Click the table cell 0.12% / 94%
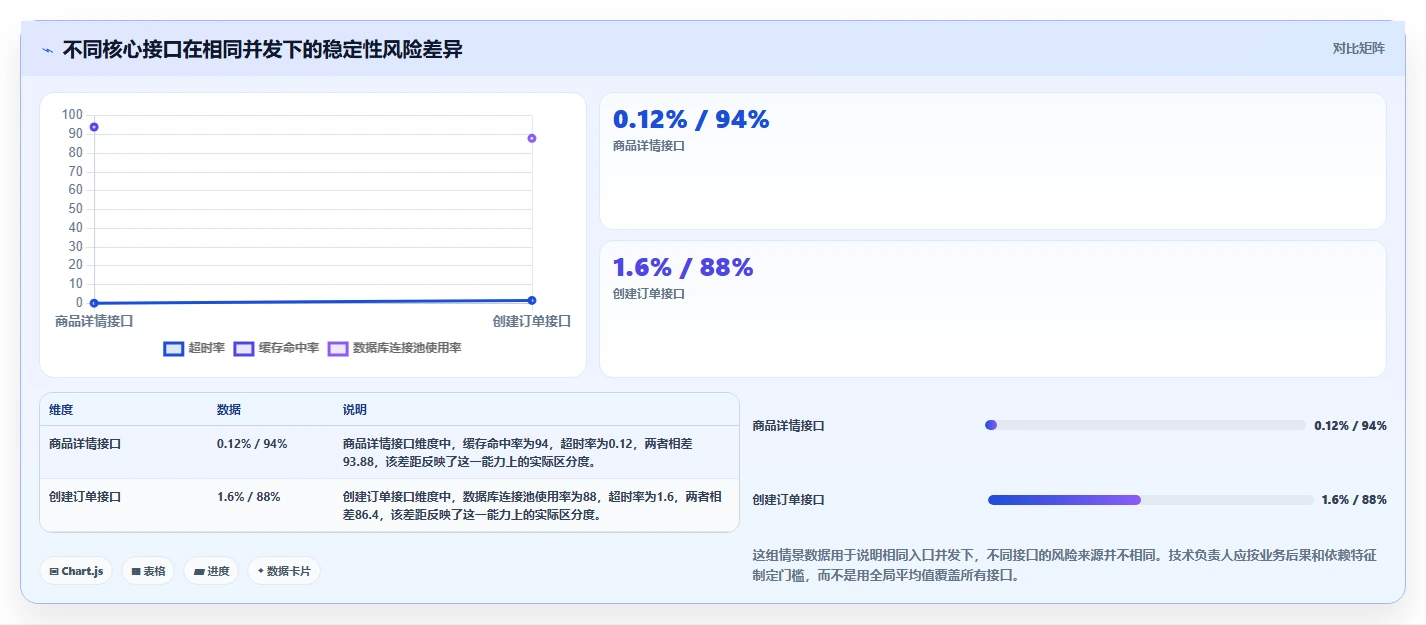 coord(252,444)
